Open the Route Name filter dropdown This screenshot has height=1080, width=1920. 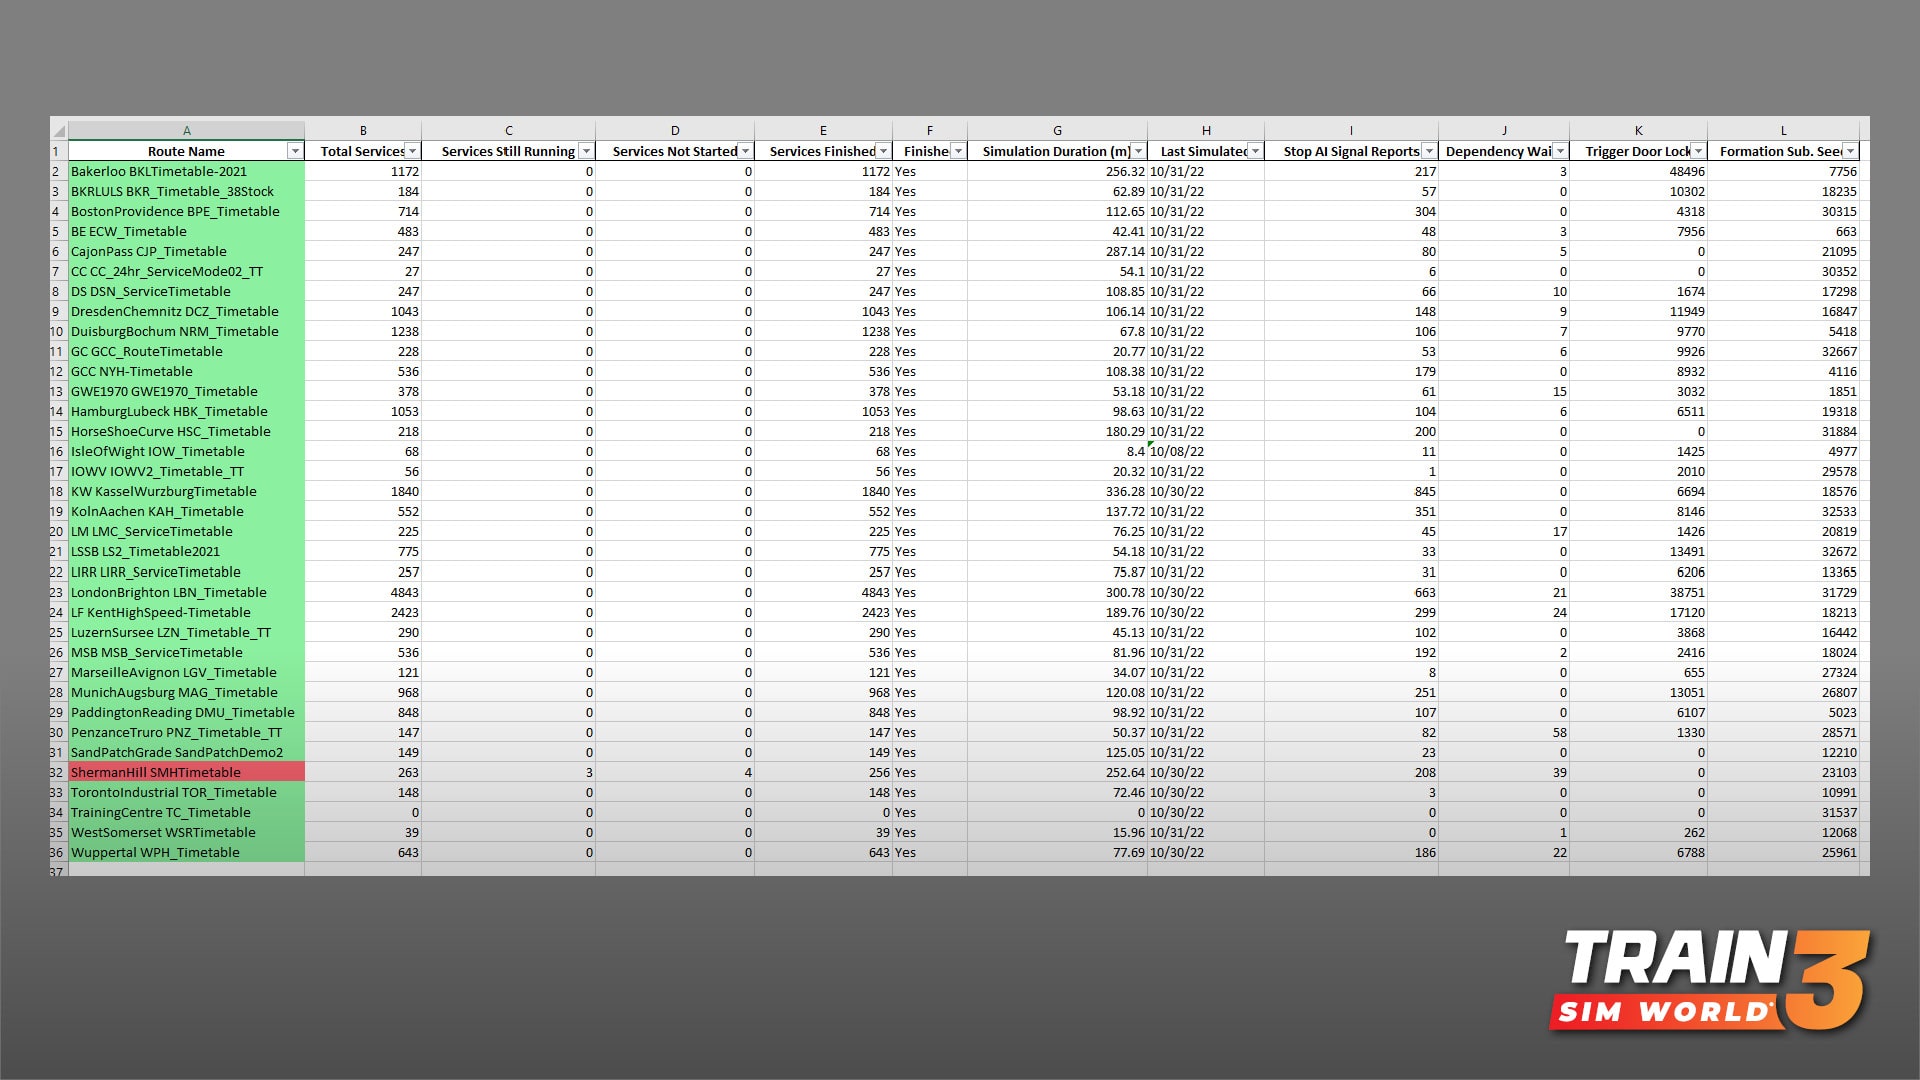point(295,151)
